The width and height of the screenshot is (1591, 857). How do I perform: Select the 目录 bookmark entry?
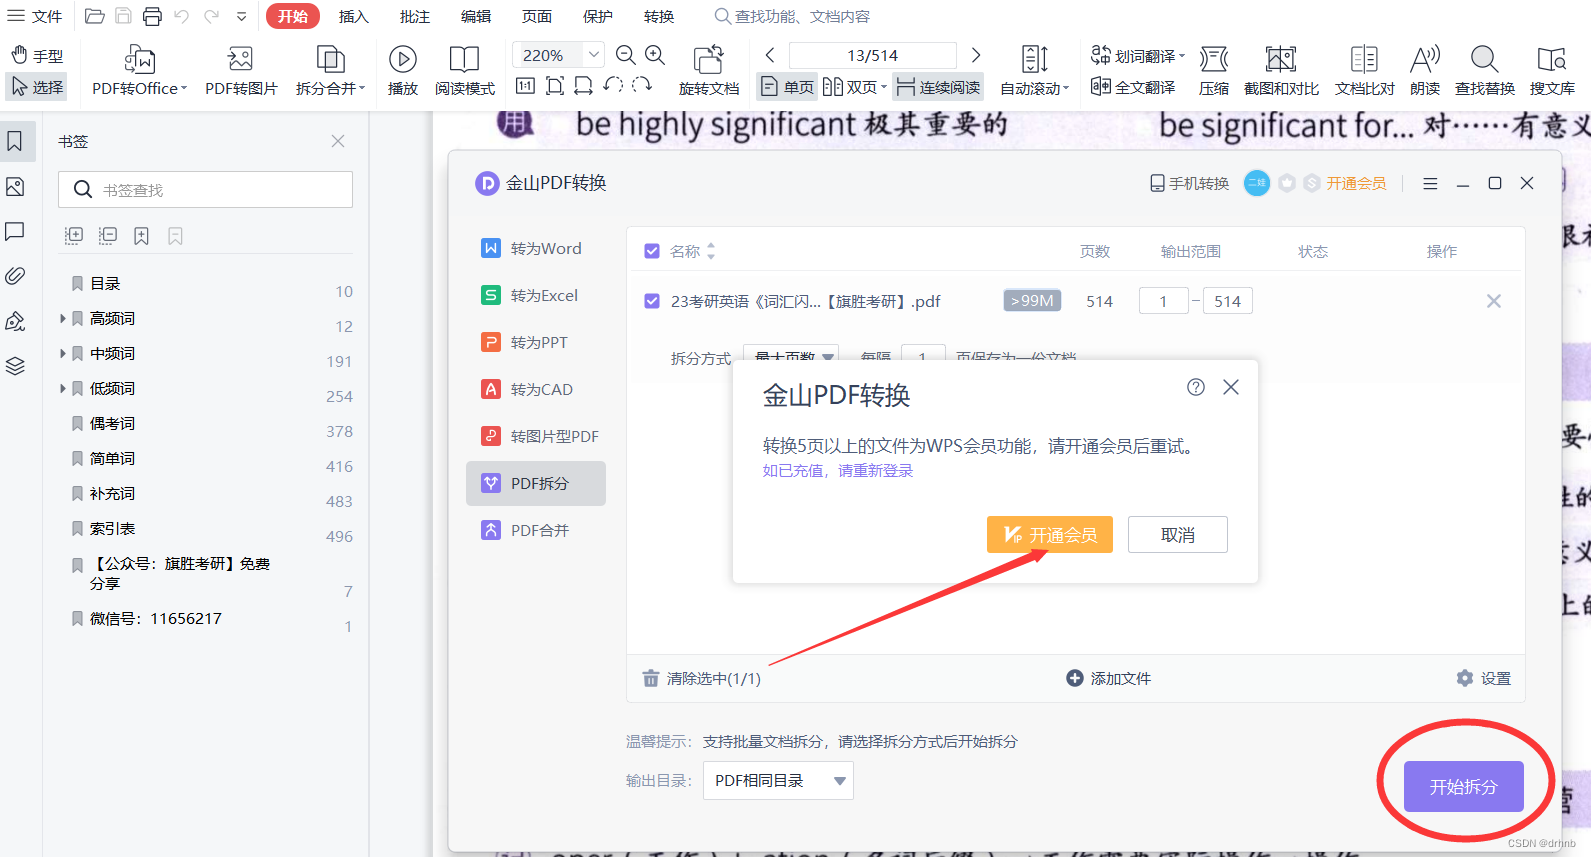[x=105, y=284]
